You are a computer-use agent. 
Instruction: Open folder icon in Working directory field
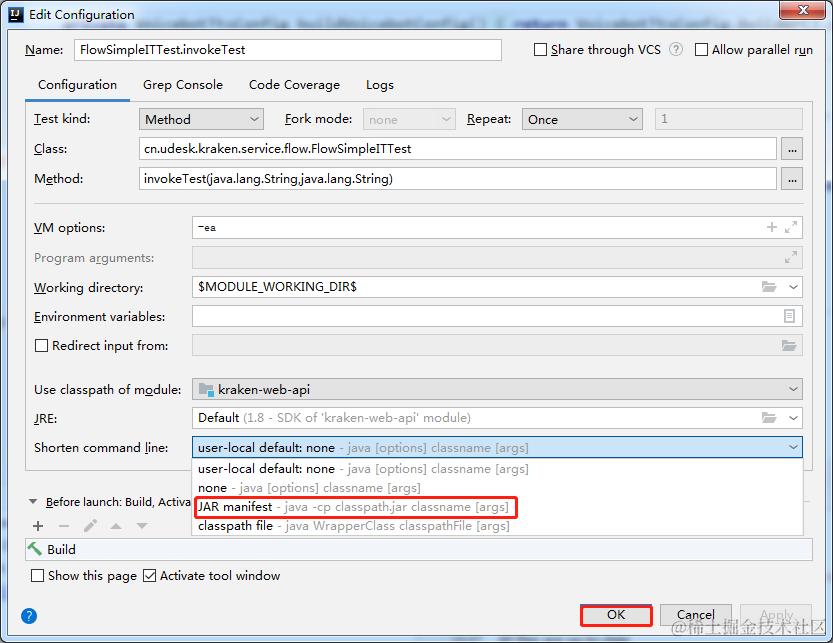[769, 287]
